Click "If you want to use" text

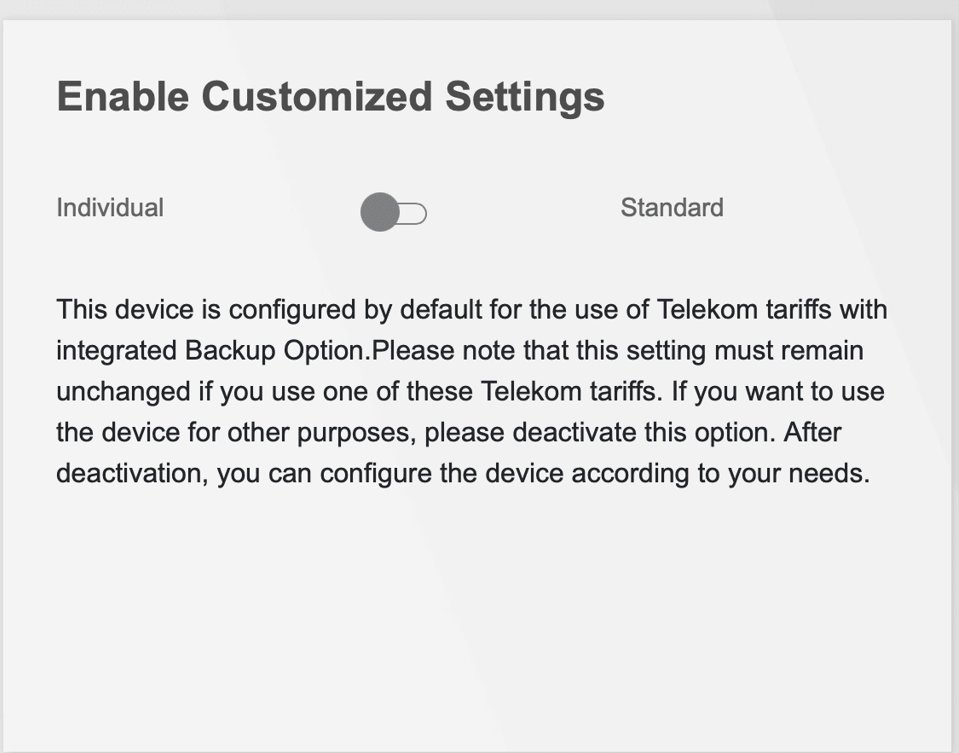[777, 391]
